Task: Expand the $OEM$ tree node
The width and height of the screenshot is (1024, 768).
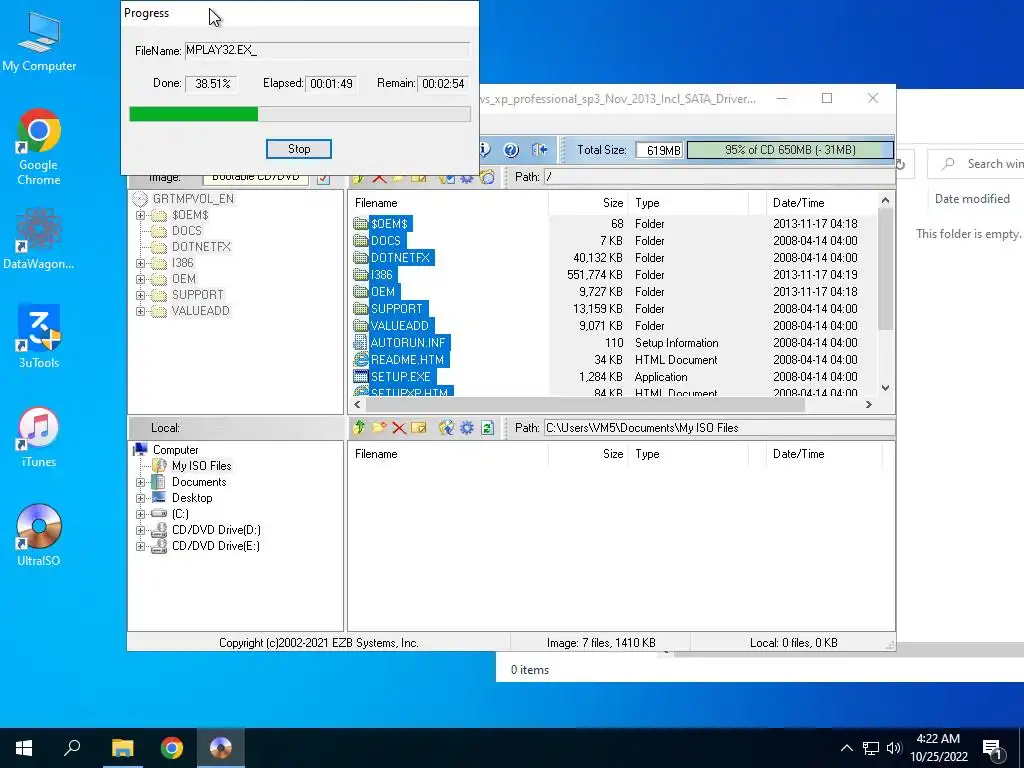Action: click(x=140, y=215)
